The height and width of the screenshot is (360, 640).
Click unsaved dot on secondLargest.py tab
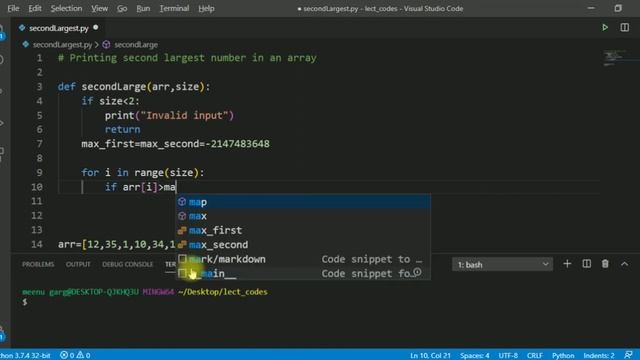[96, 28]
